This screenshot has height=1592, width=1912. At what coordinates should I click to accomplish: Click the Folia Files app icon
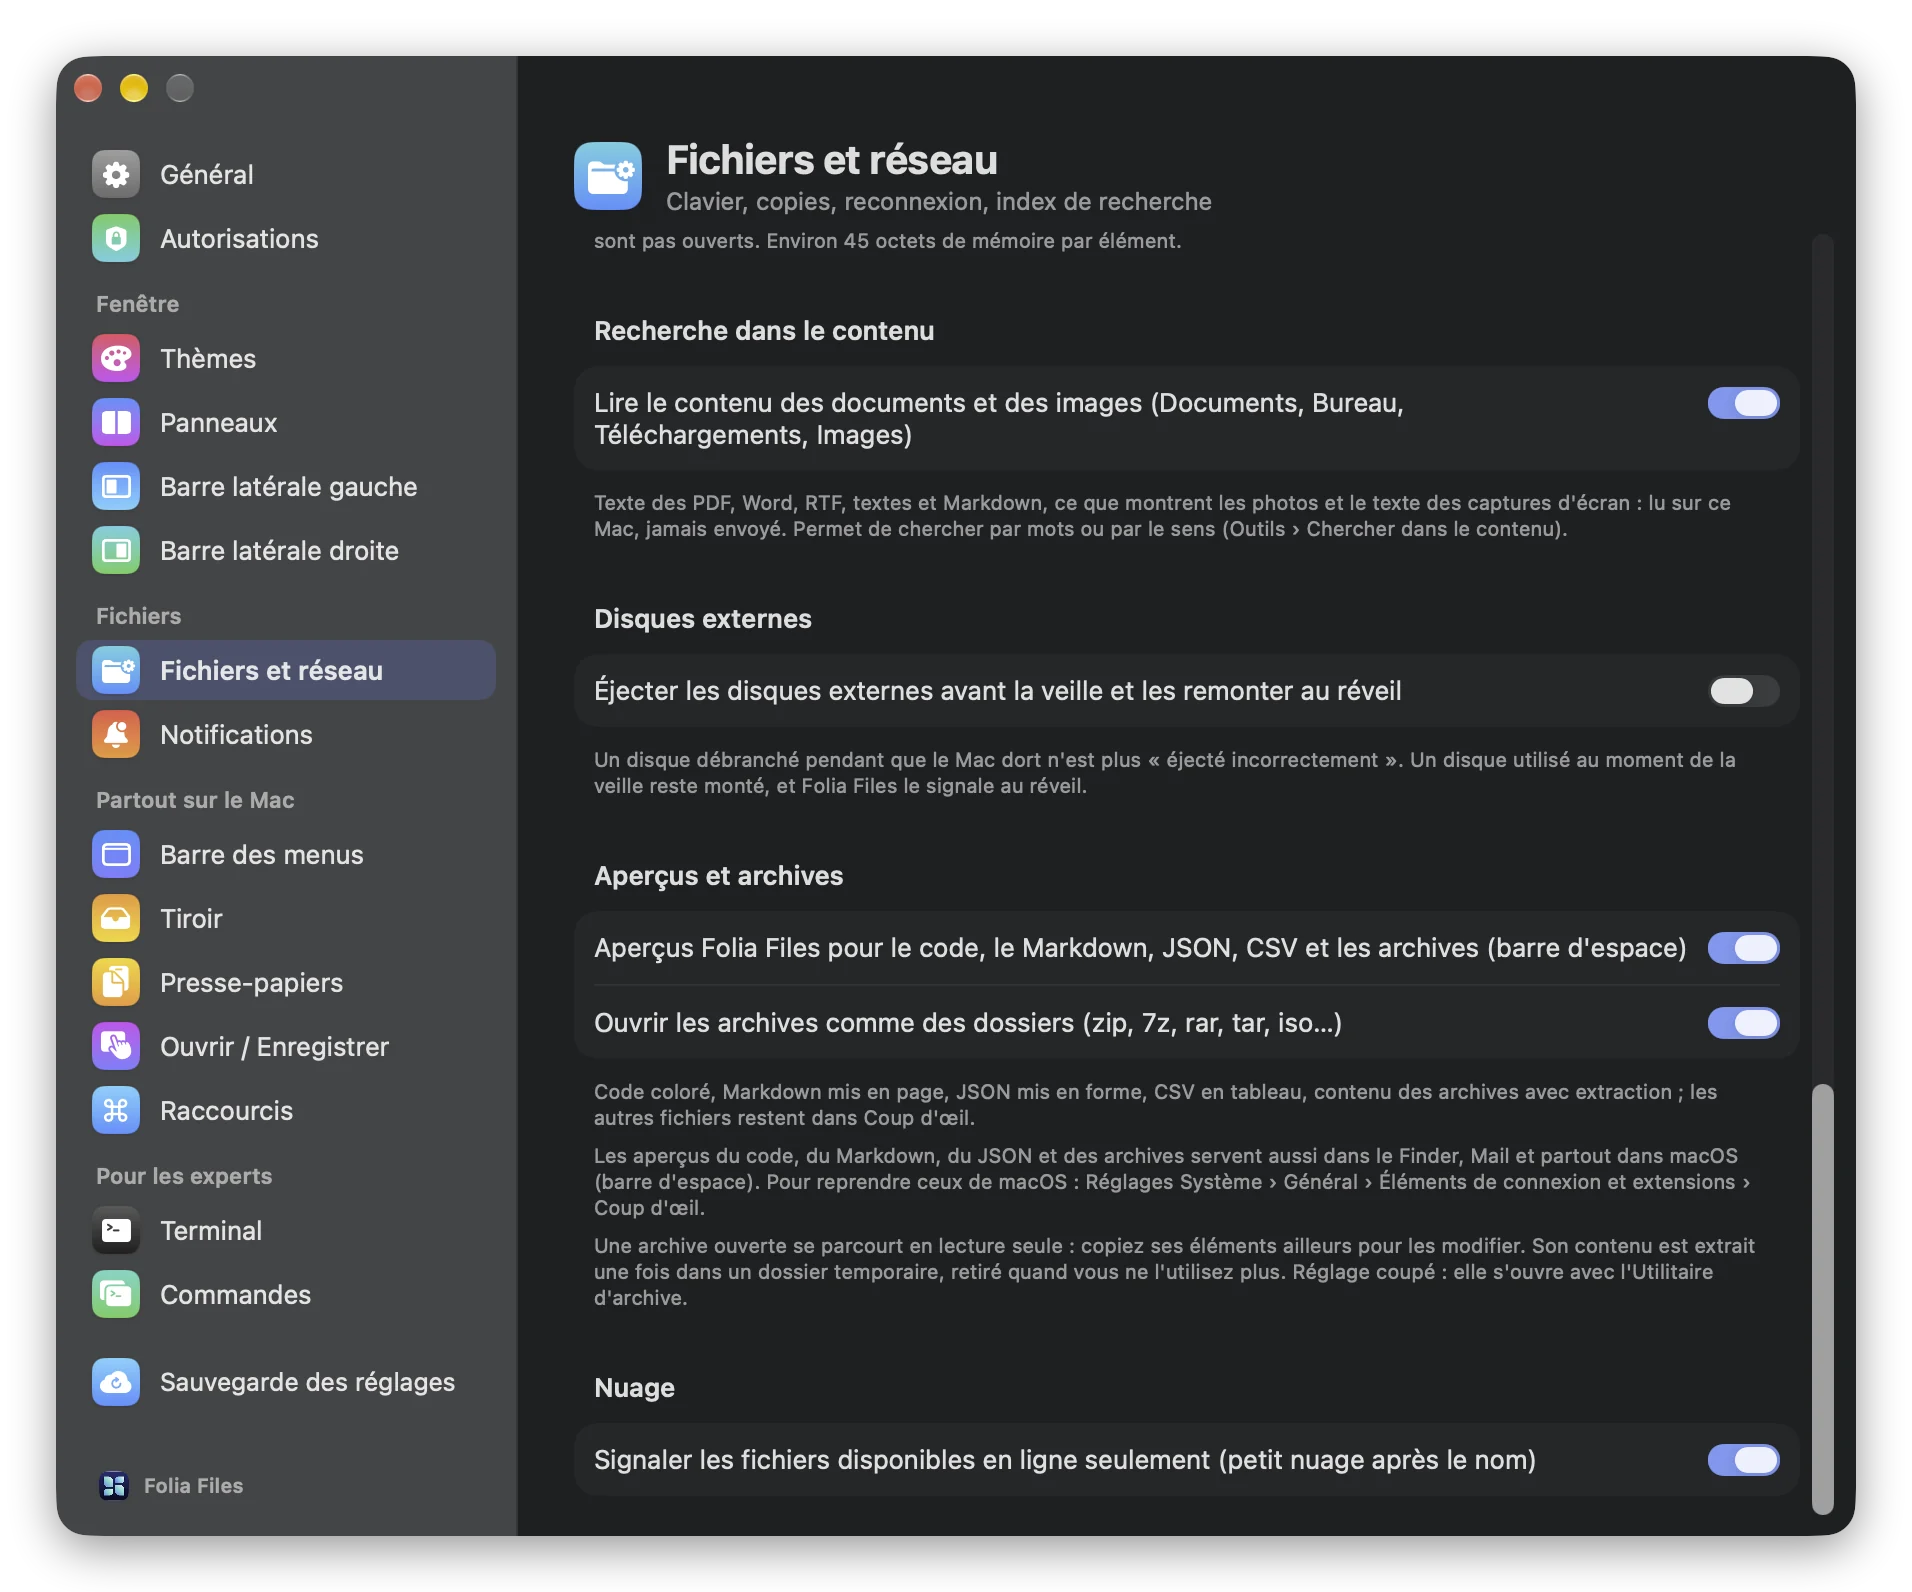coord(114,1486)
